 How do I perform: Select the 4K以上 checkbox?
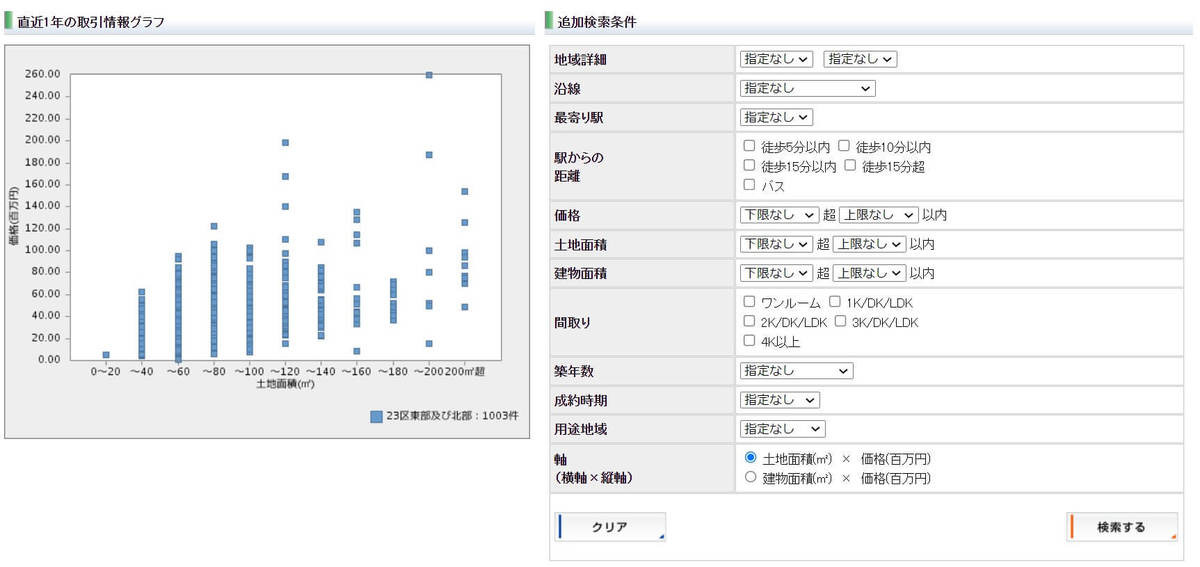(x=749, y=340)
